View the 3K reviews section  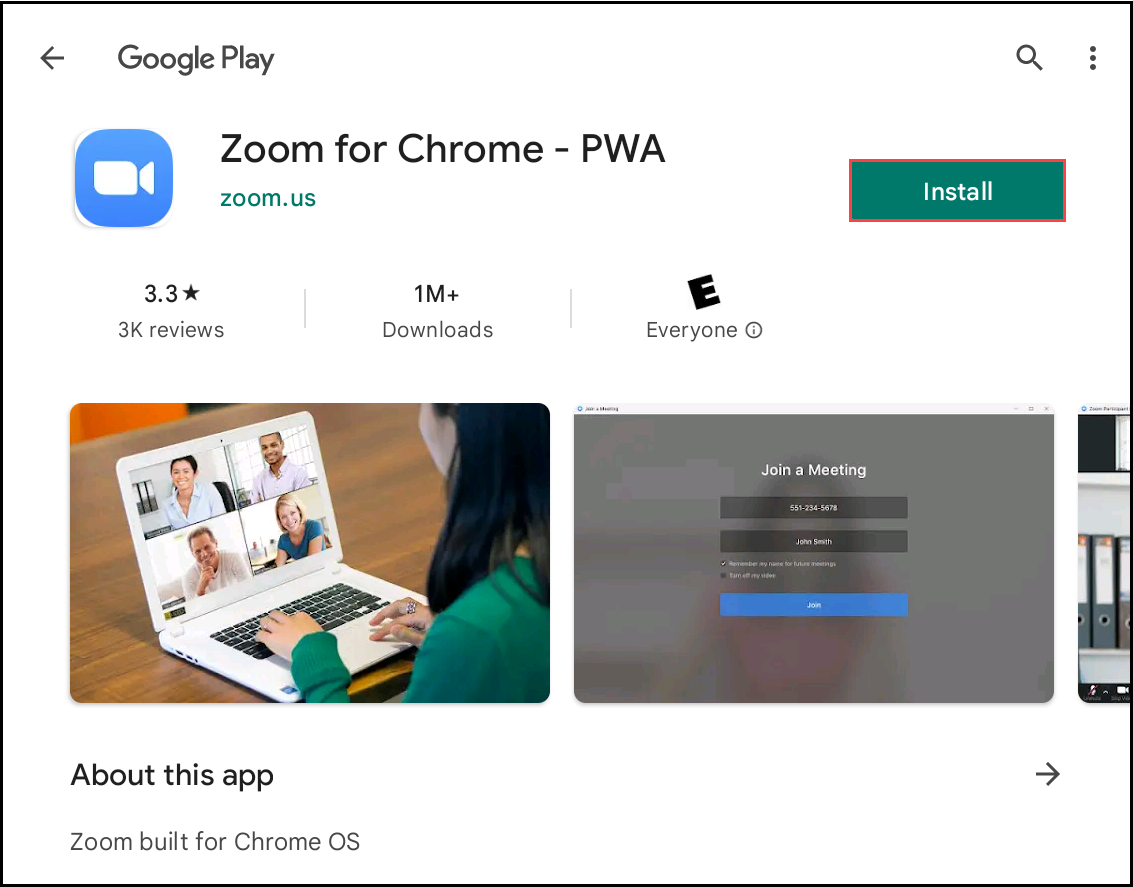coord(171,330)
